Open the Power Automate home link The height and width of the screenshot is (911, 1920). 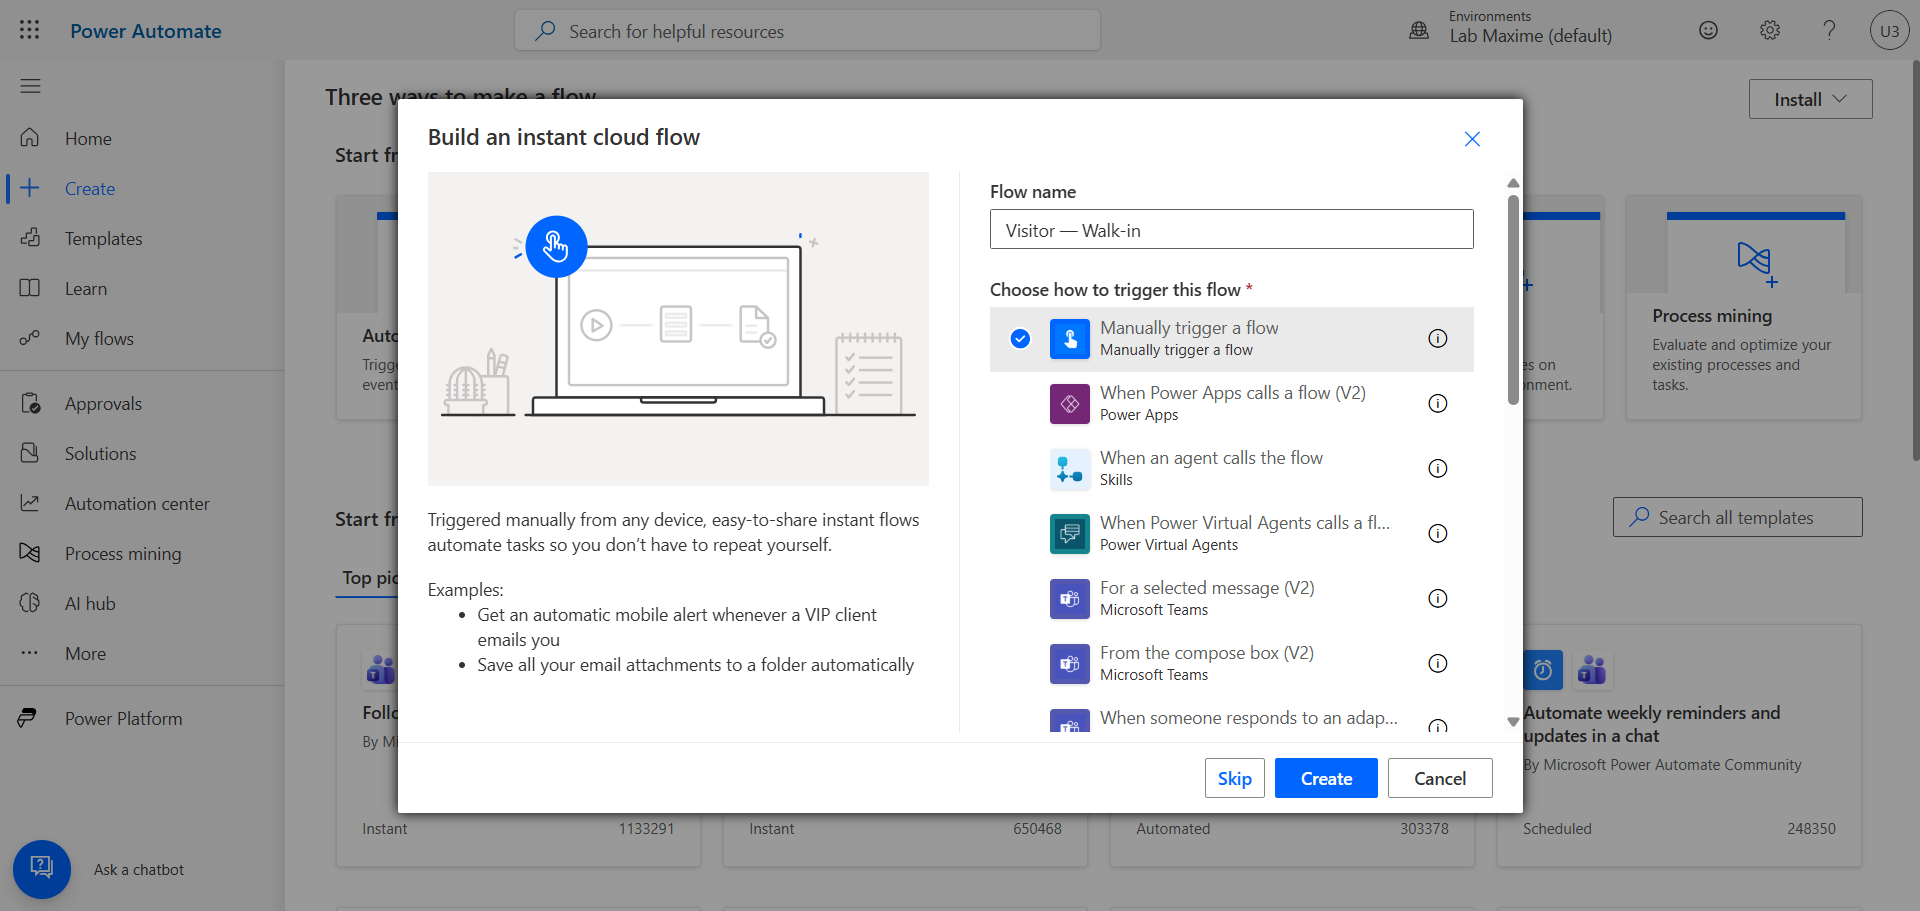(x=146, y=31)
